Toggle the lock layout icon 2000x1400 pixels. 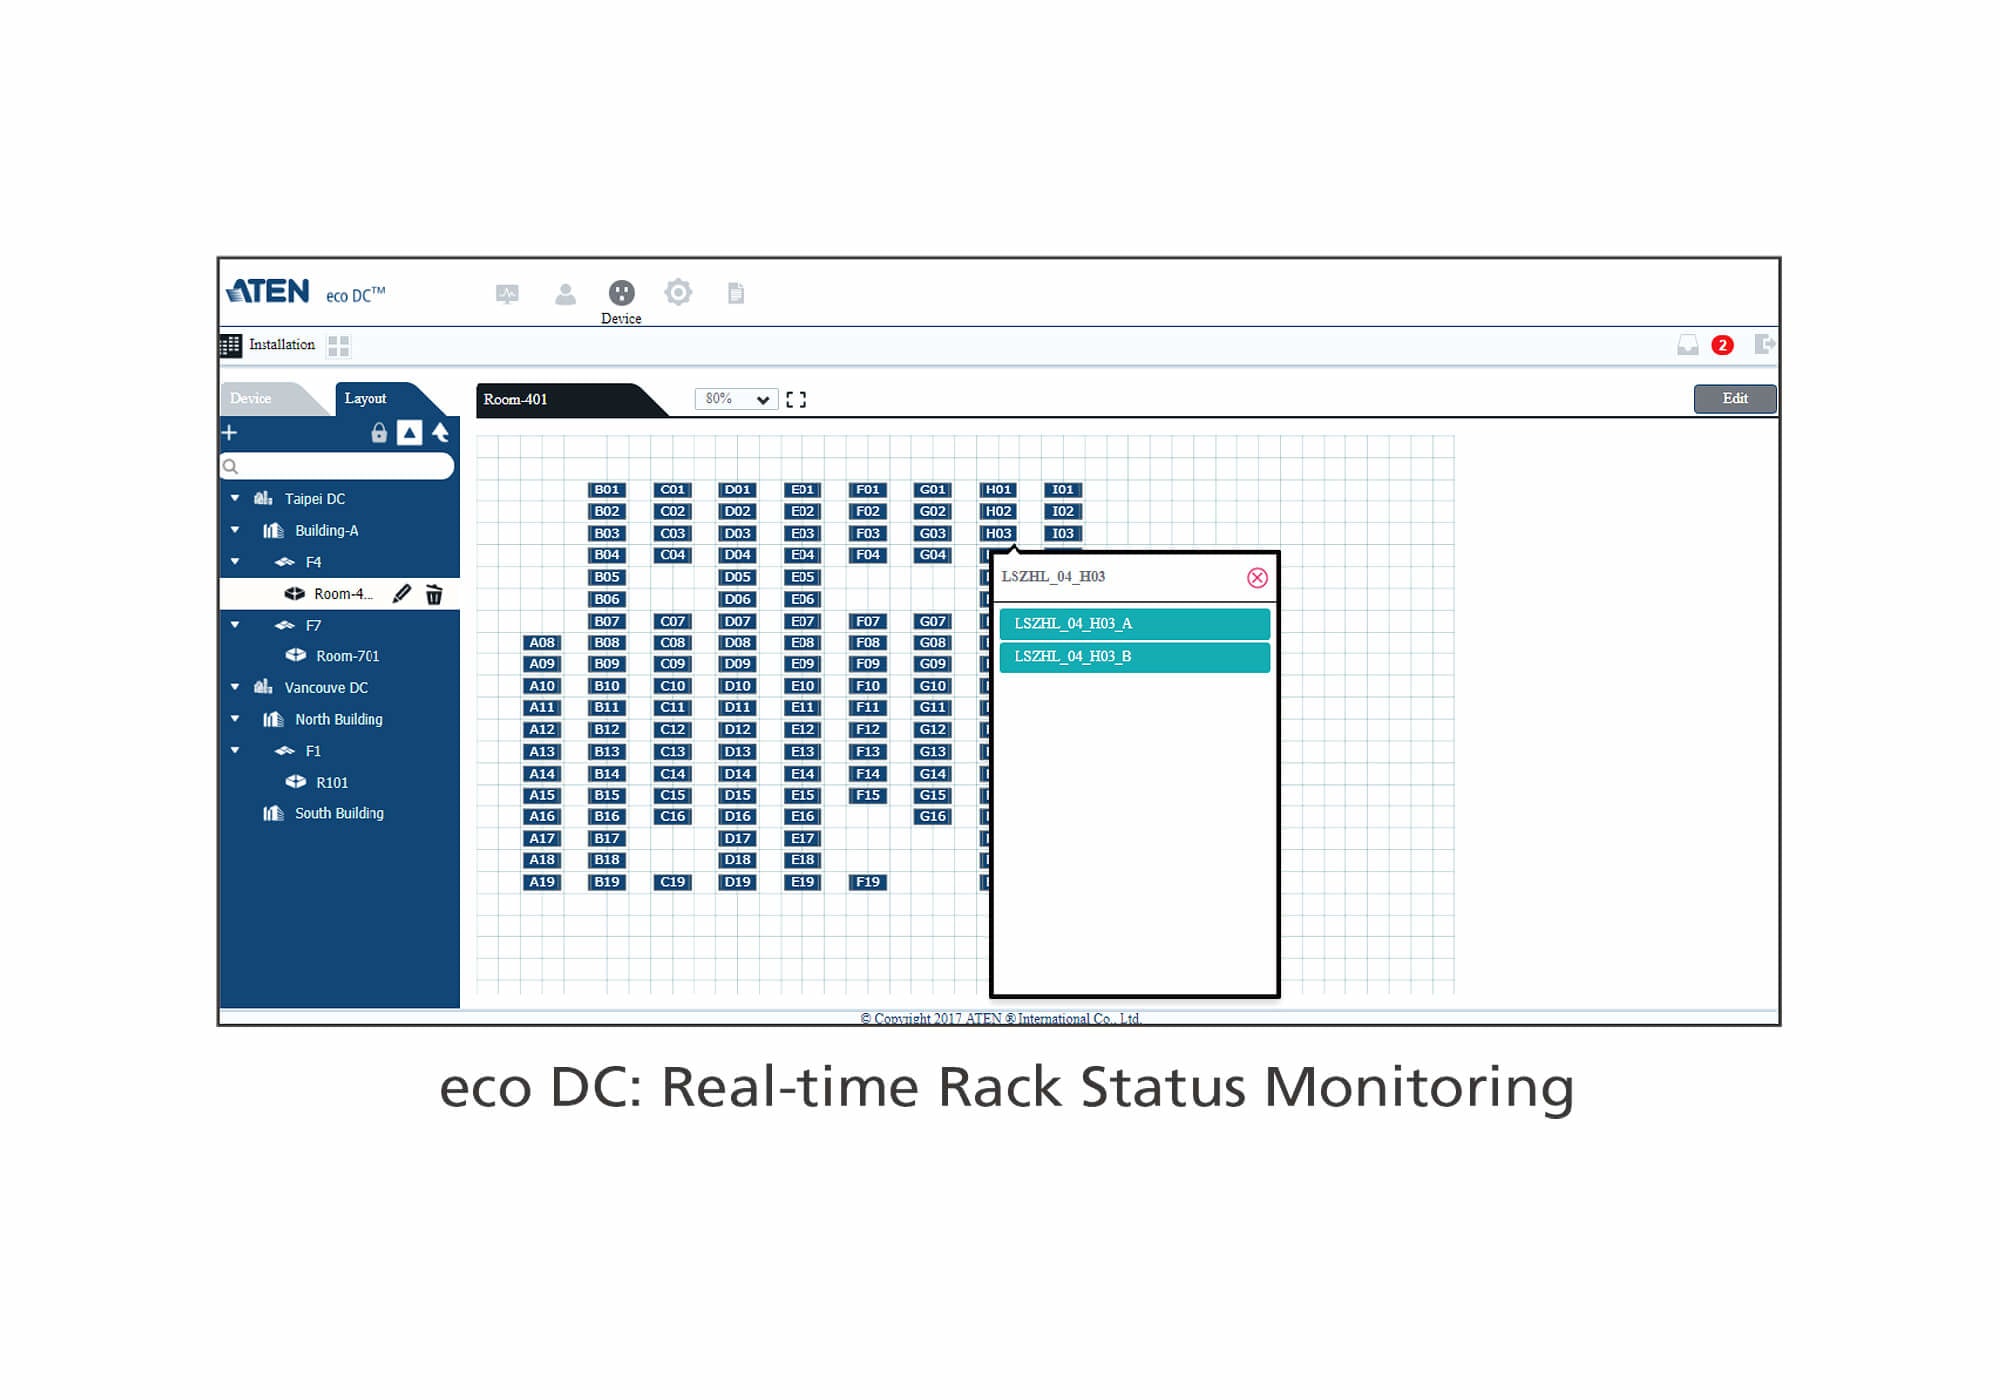pos(378,433)
